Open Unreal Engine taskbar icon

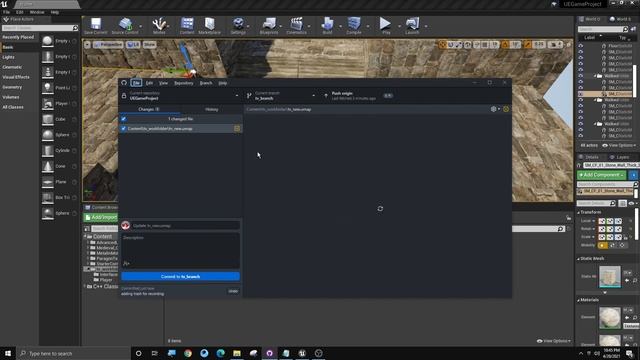click(x=302, y=353)
